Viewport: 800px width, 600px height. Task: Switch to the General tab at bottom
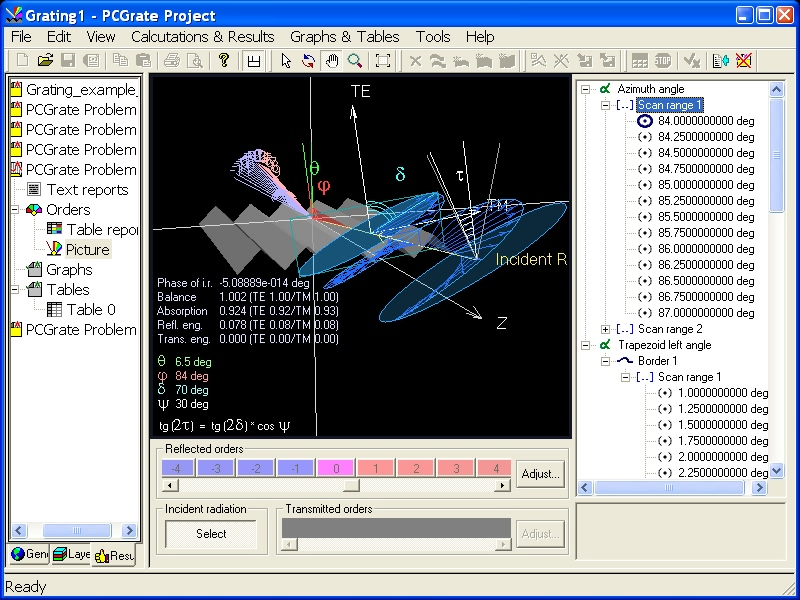click(x=29, y=554)
